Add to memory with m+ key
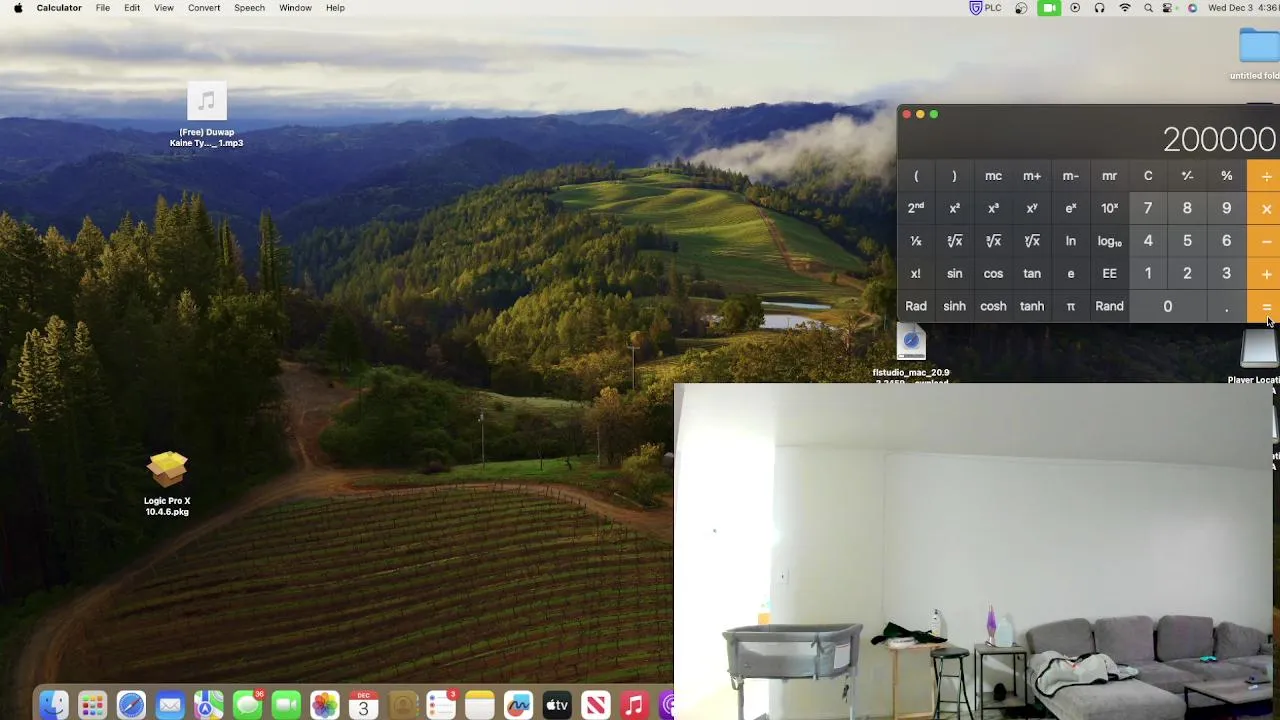Image resolution: width=1280 pixels, height=720 pixels. (1032, 176)
